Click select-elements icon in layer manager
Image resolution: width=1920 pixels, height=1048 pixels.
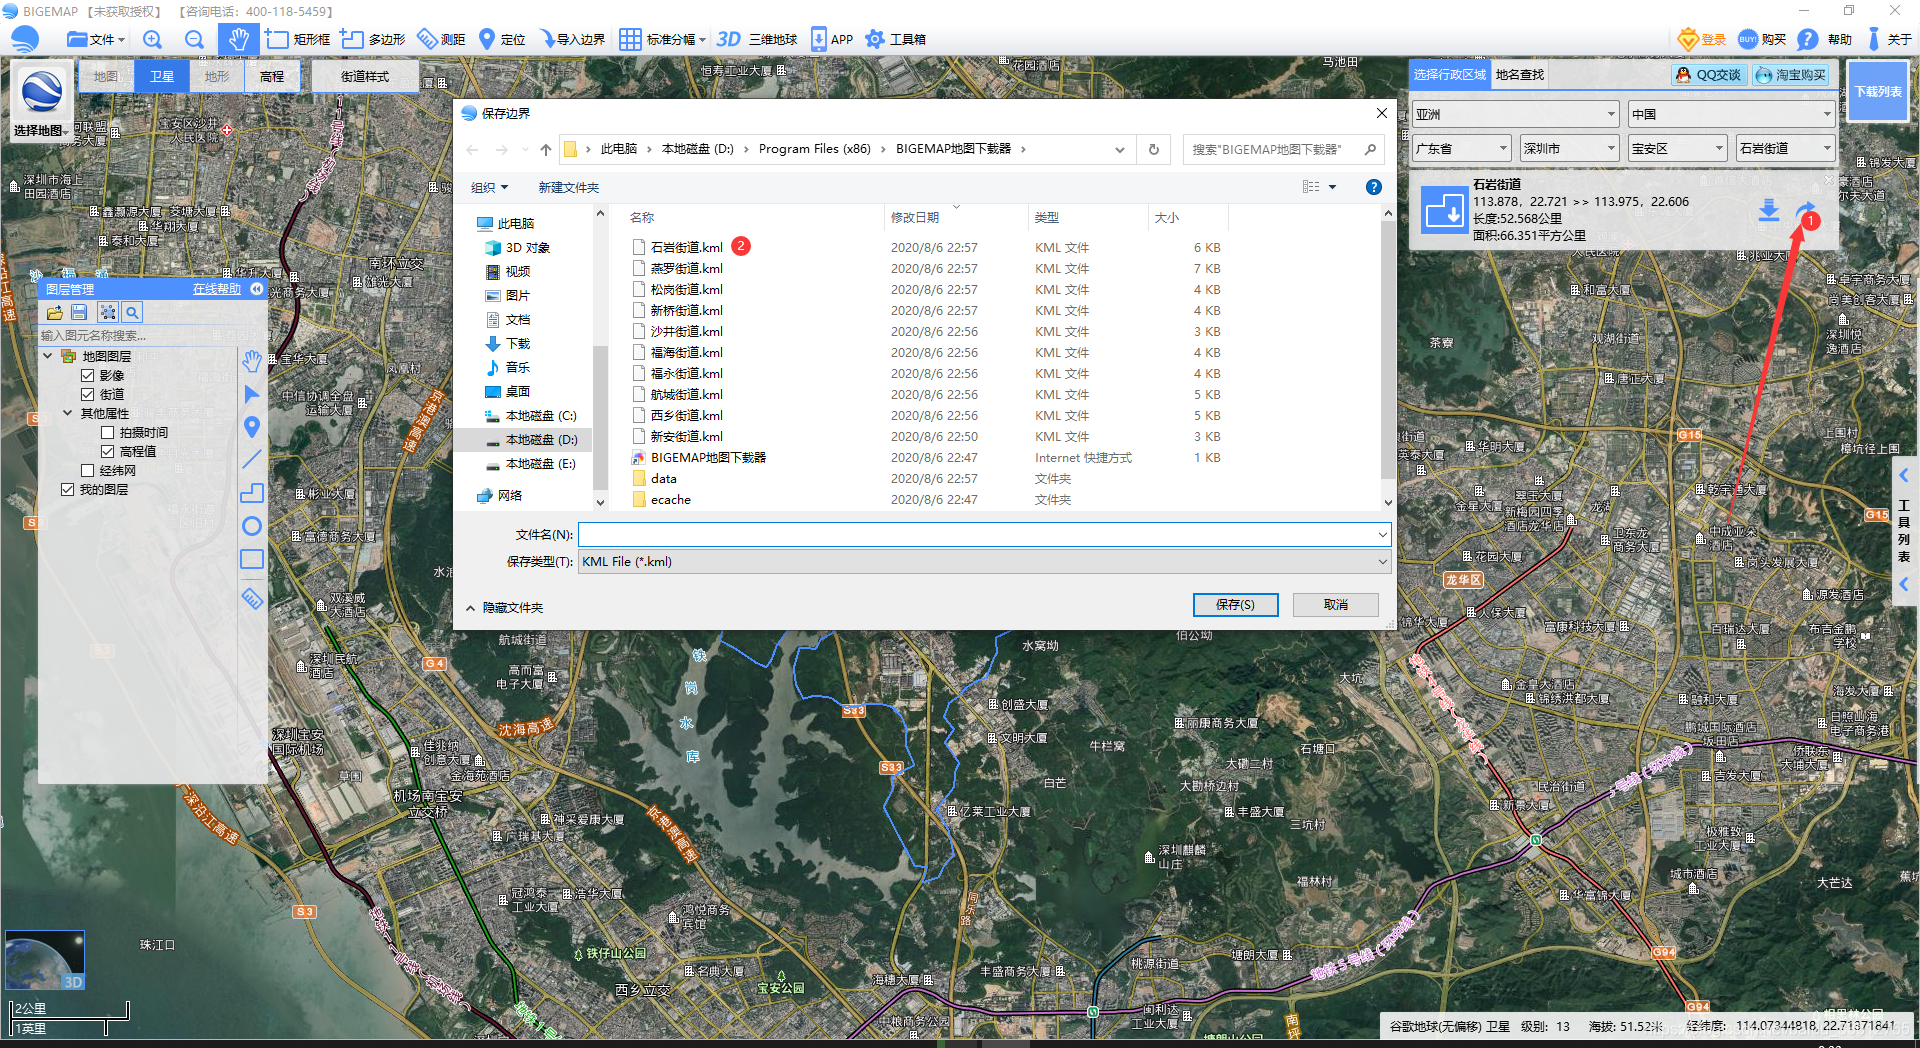click(x=107, y=312)
